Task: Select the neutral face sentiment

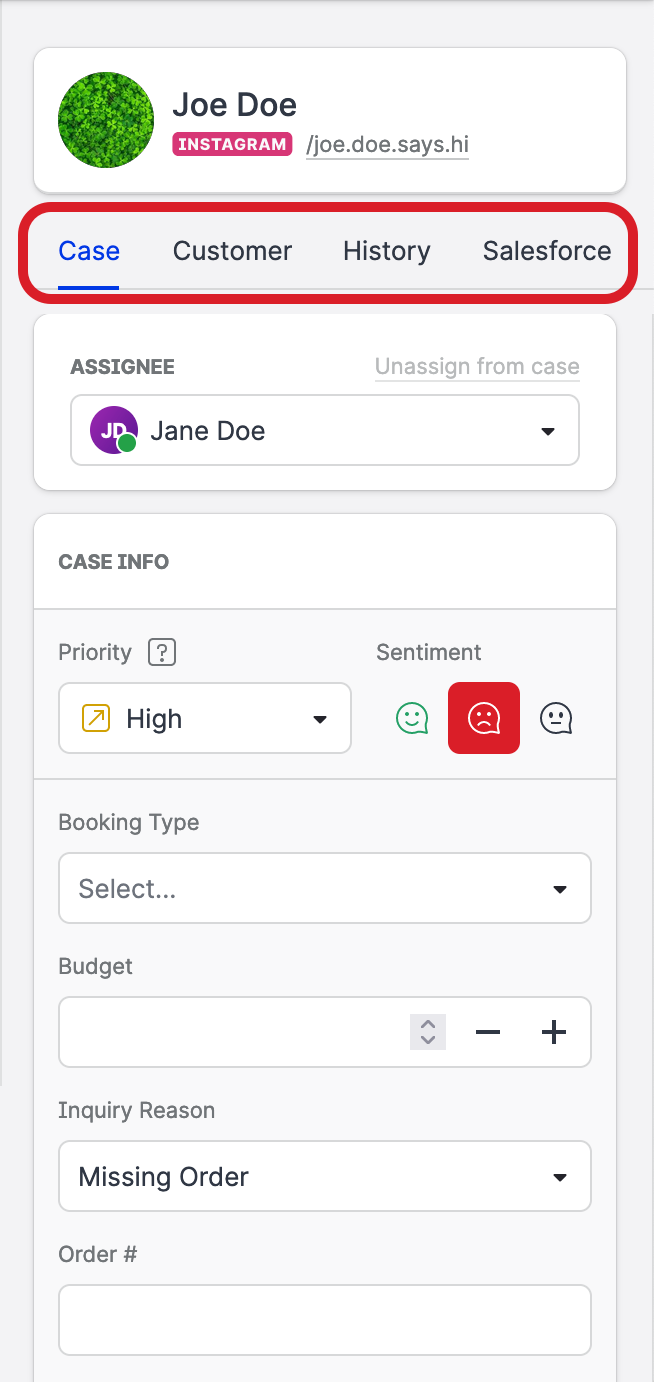Action: click(x=556, y=718)
